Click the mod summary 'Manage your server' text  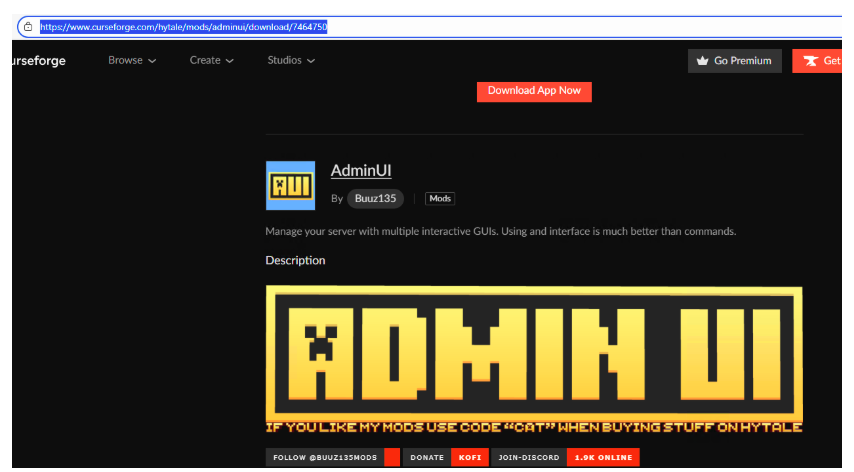(x=501, y=231)
